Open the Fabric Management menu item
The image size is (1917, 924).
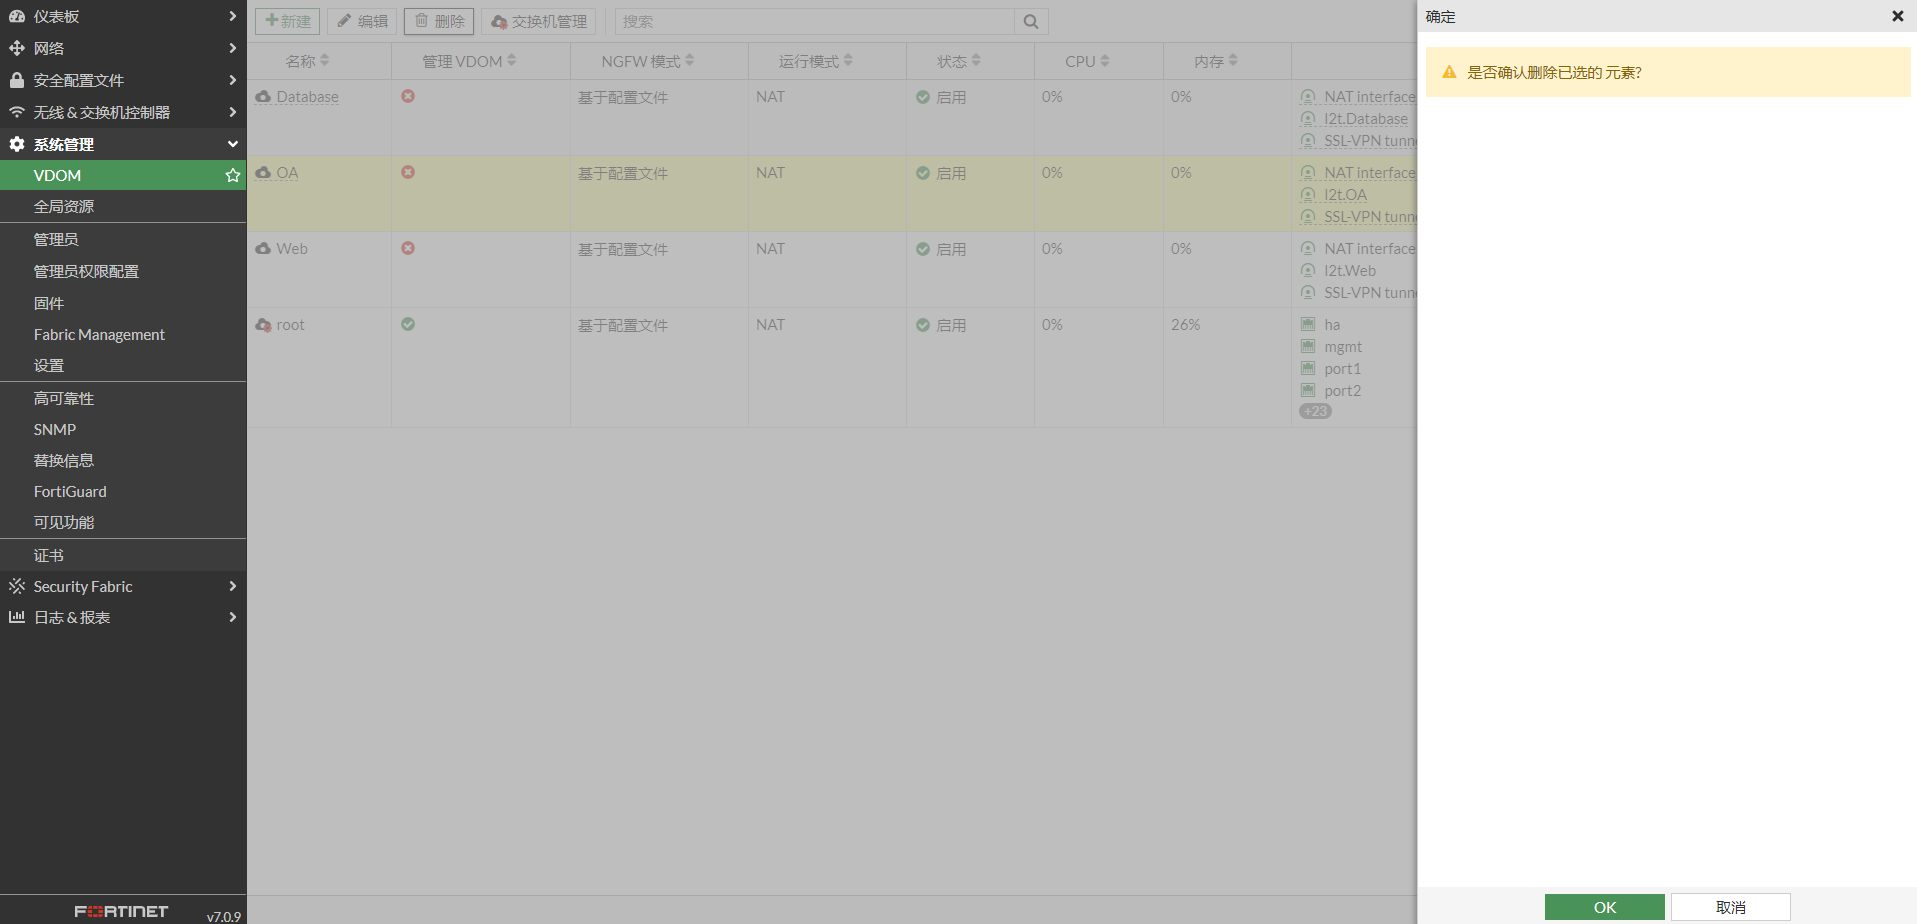99,334
